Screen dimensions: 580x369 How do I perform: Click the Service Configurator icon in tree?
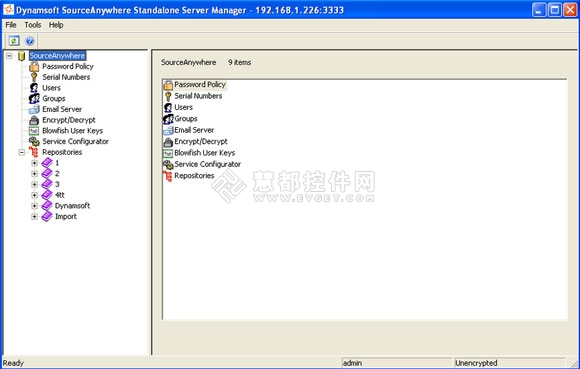pos(34,142)
